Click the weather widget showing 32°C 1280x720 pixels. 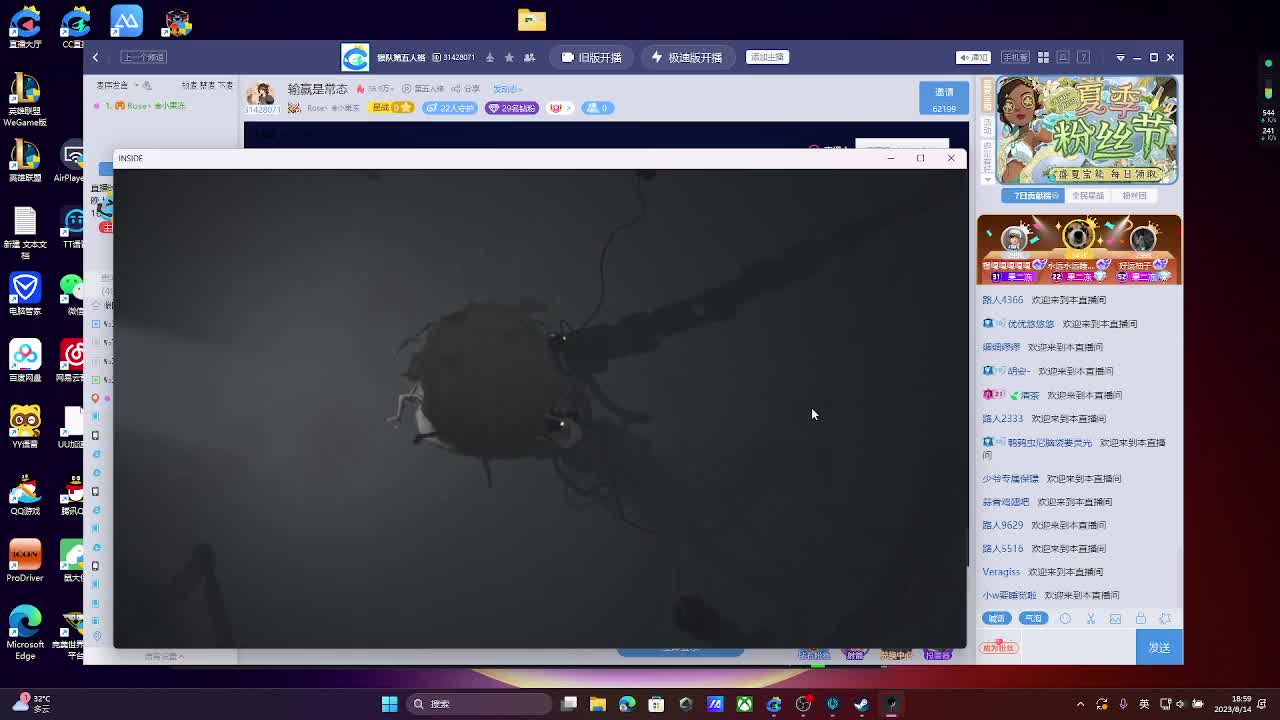32,704
